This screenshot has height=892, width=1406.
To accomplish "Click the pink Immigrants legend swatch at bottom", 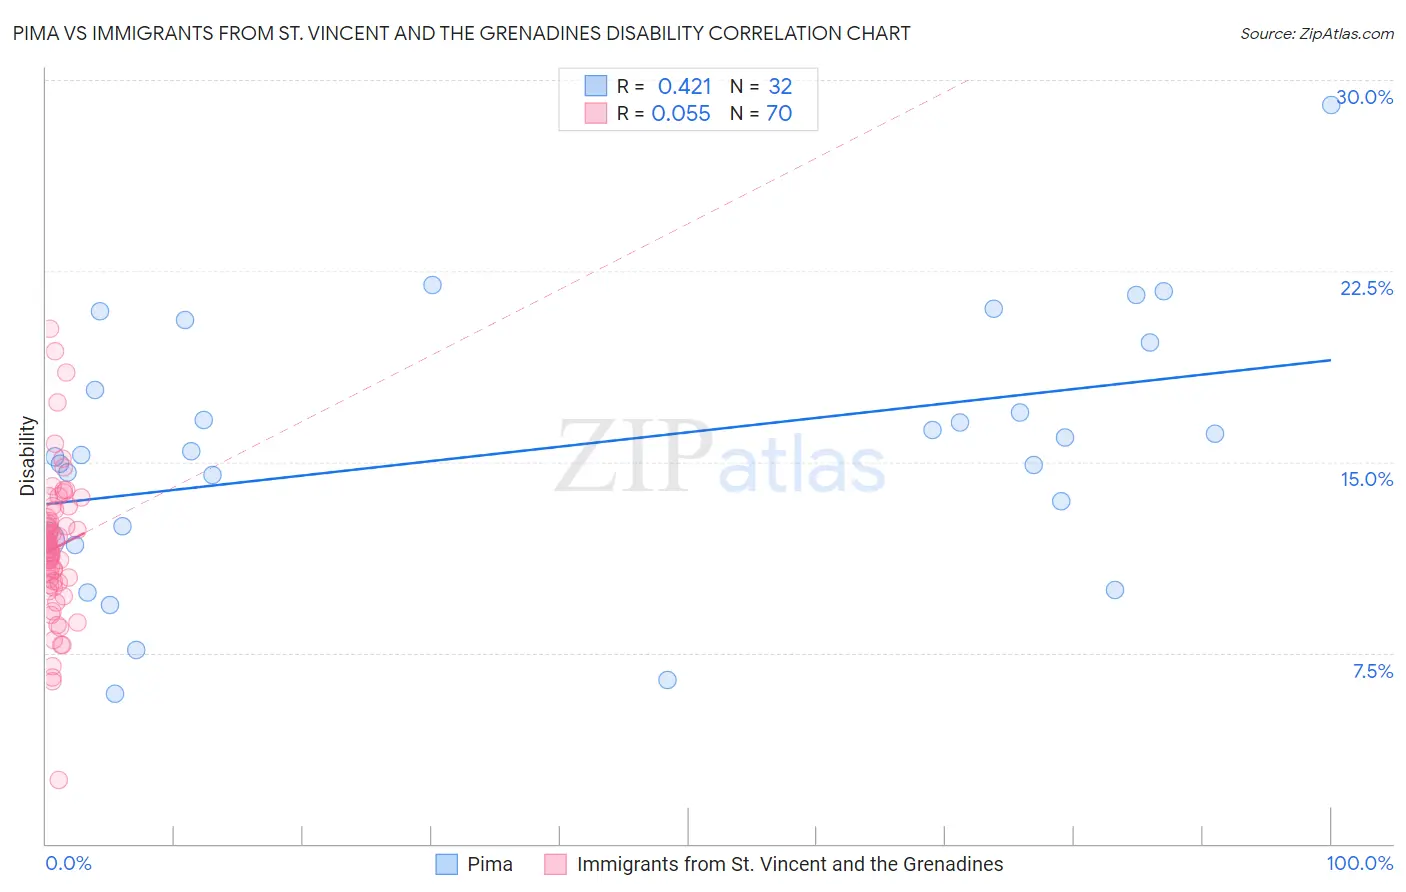I will (555, 864).
